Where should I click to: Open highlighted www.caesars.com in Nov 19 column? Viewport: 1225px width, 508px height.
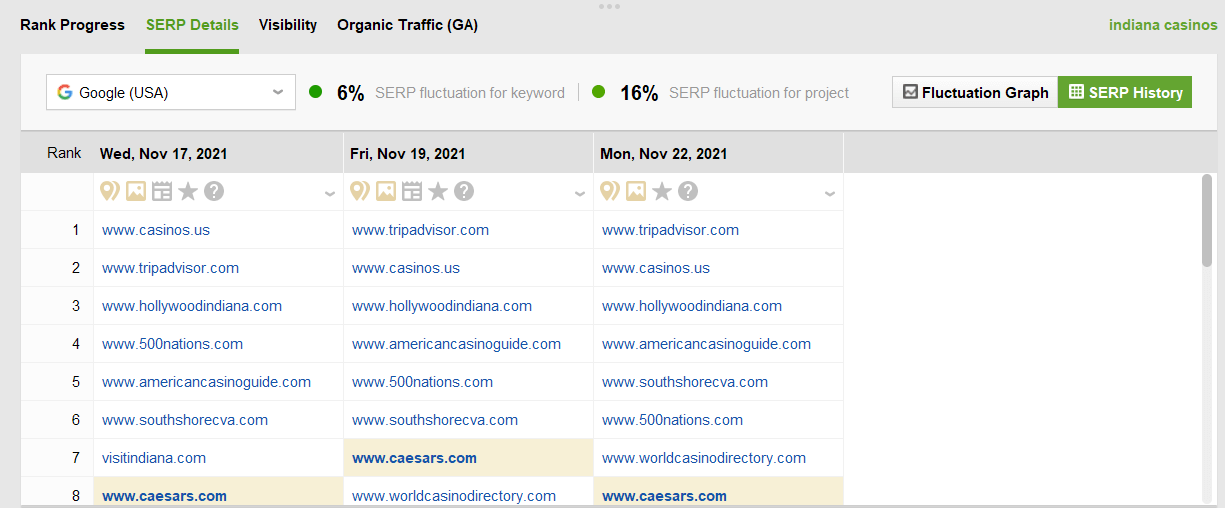[x=414, y=458]
